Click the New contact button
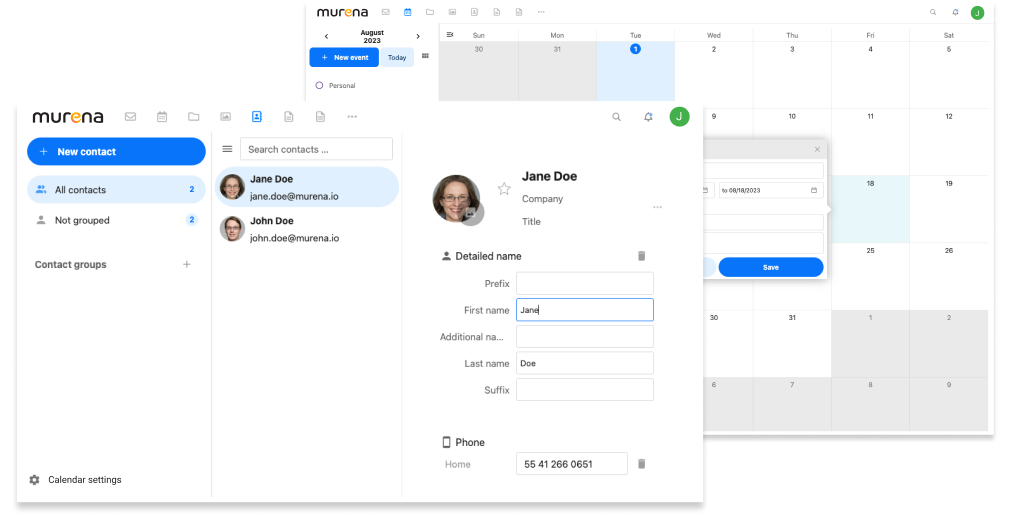The image size is (1022, 515). point(116,152)
